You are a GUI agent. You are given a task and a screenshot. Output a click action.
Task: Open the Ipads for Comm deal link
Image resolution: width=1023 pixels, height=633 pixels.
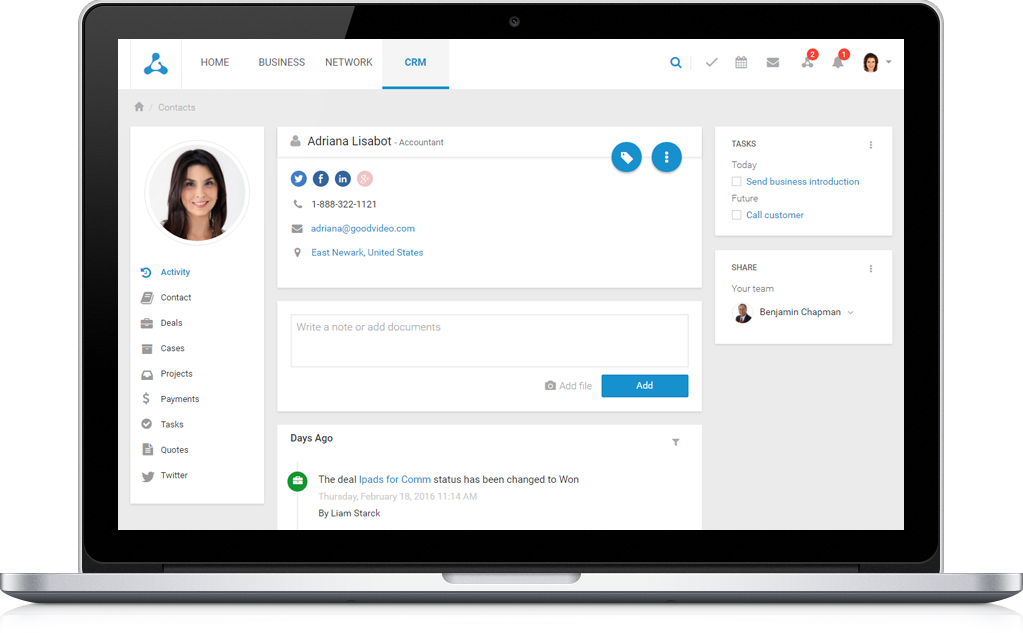pyautogui.click(x=395, y=480)
